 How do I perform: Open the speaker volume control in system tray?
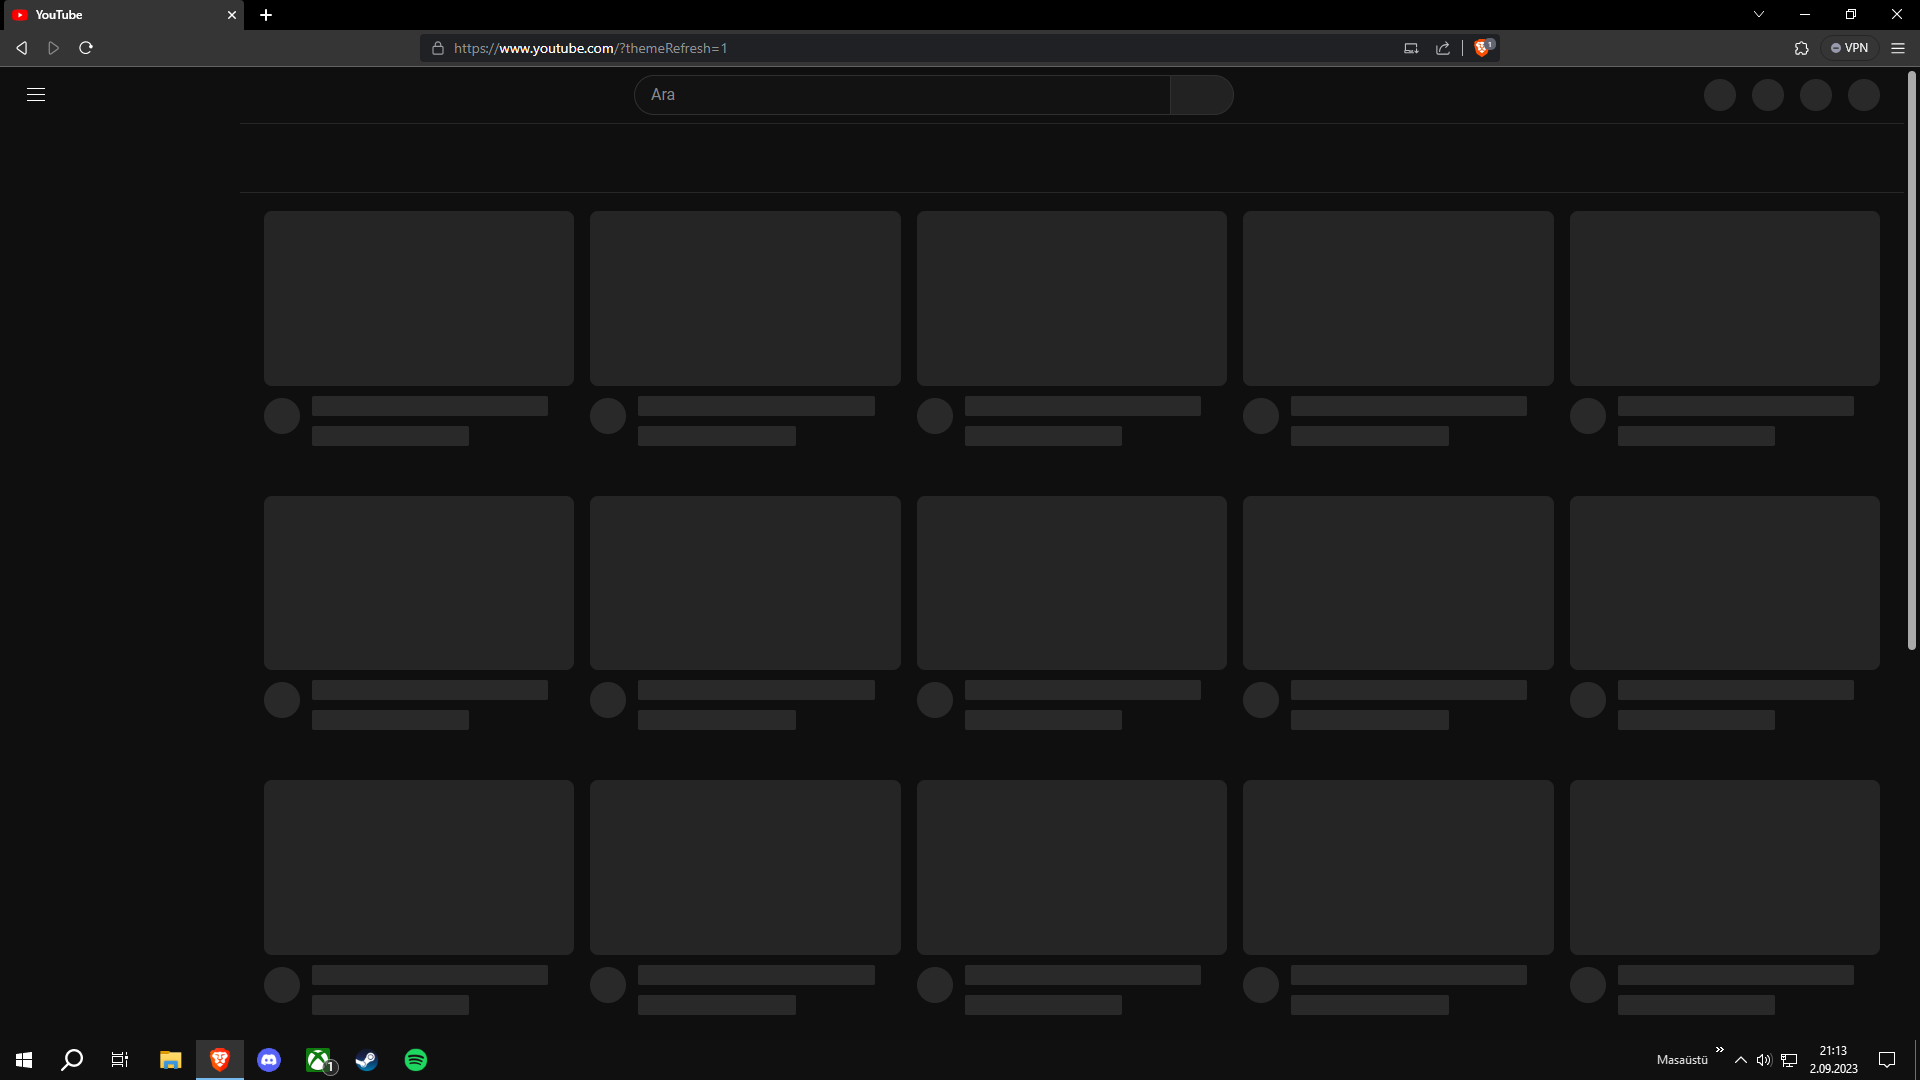(x=1764, y=1060)
